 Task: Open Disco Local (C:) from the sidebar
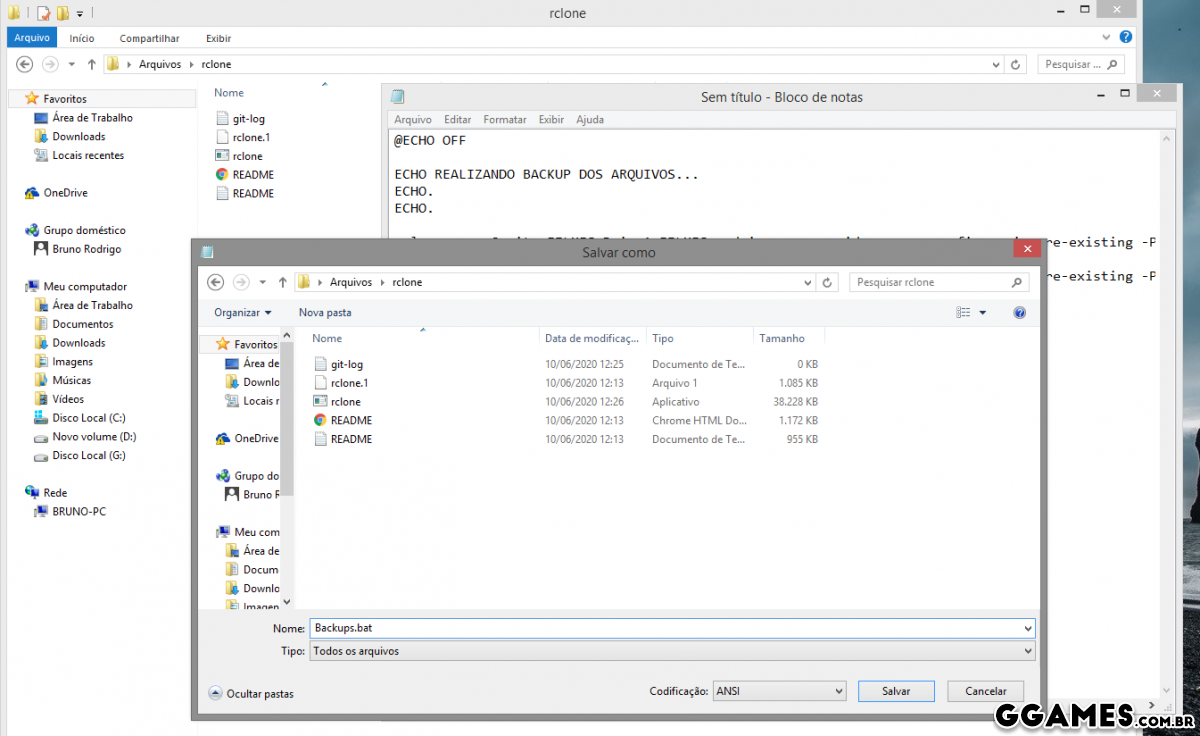[x=90, y=417]
